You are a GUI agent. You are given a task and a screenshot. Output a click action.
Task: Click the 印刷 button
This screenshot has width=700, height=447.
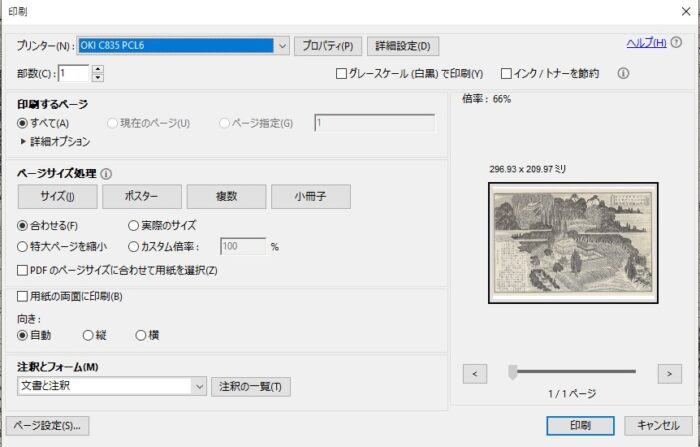pyautogui.click(x=580, y=426)
